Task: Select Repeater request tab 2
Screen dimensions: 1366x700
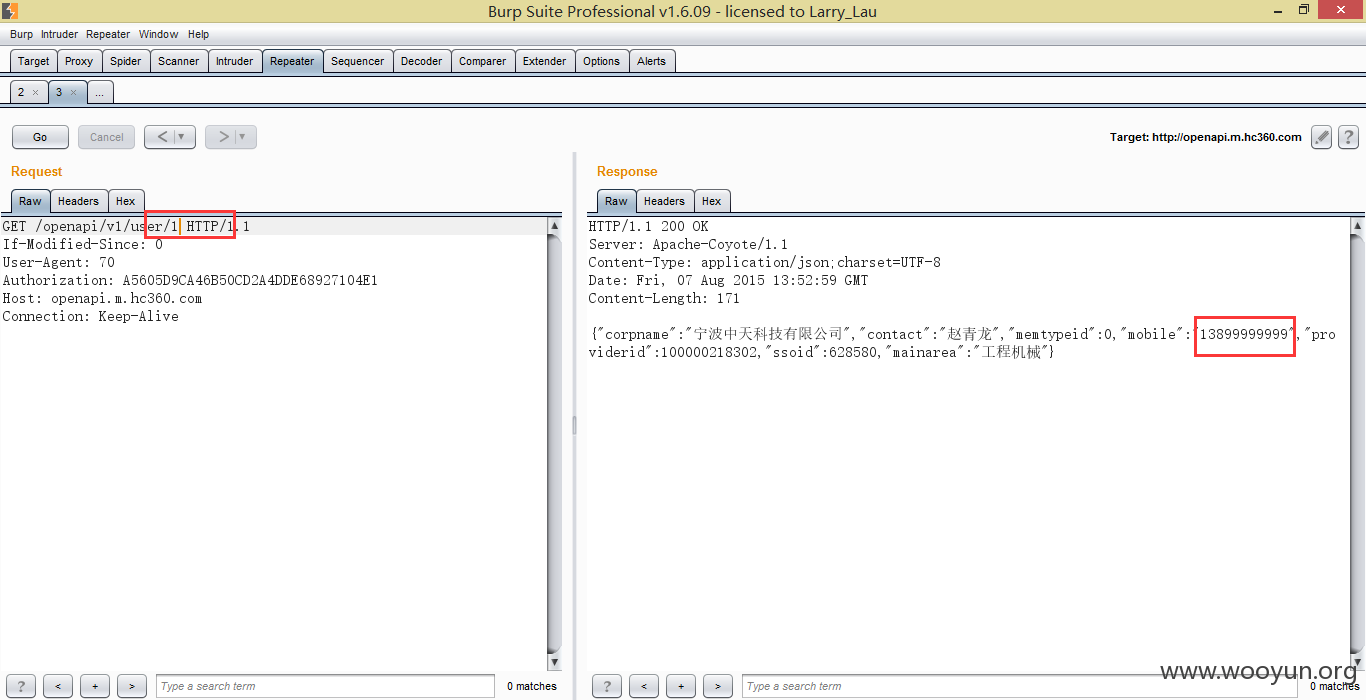Action: [21, 92]
